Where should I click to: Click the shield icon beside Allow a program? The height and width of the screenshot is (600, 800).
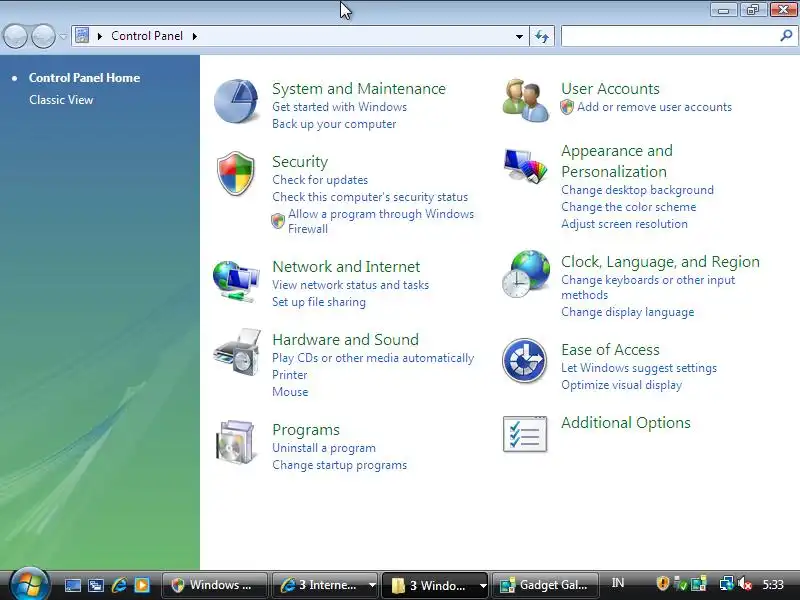tap(278, 221)
